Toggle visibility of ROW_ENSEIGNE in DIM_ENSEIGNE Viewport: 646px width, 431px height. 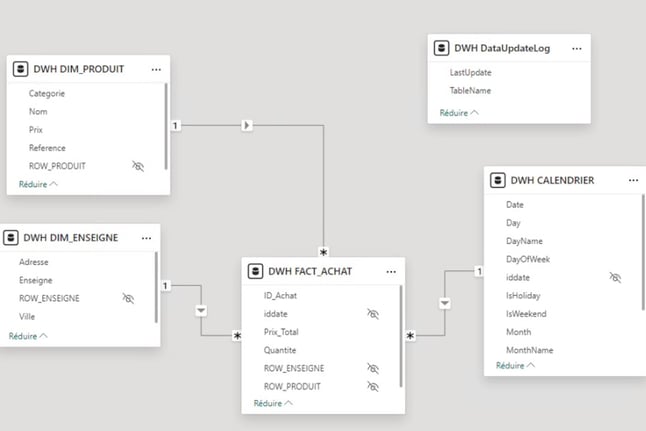[x=128, y=298]
